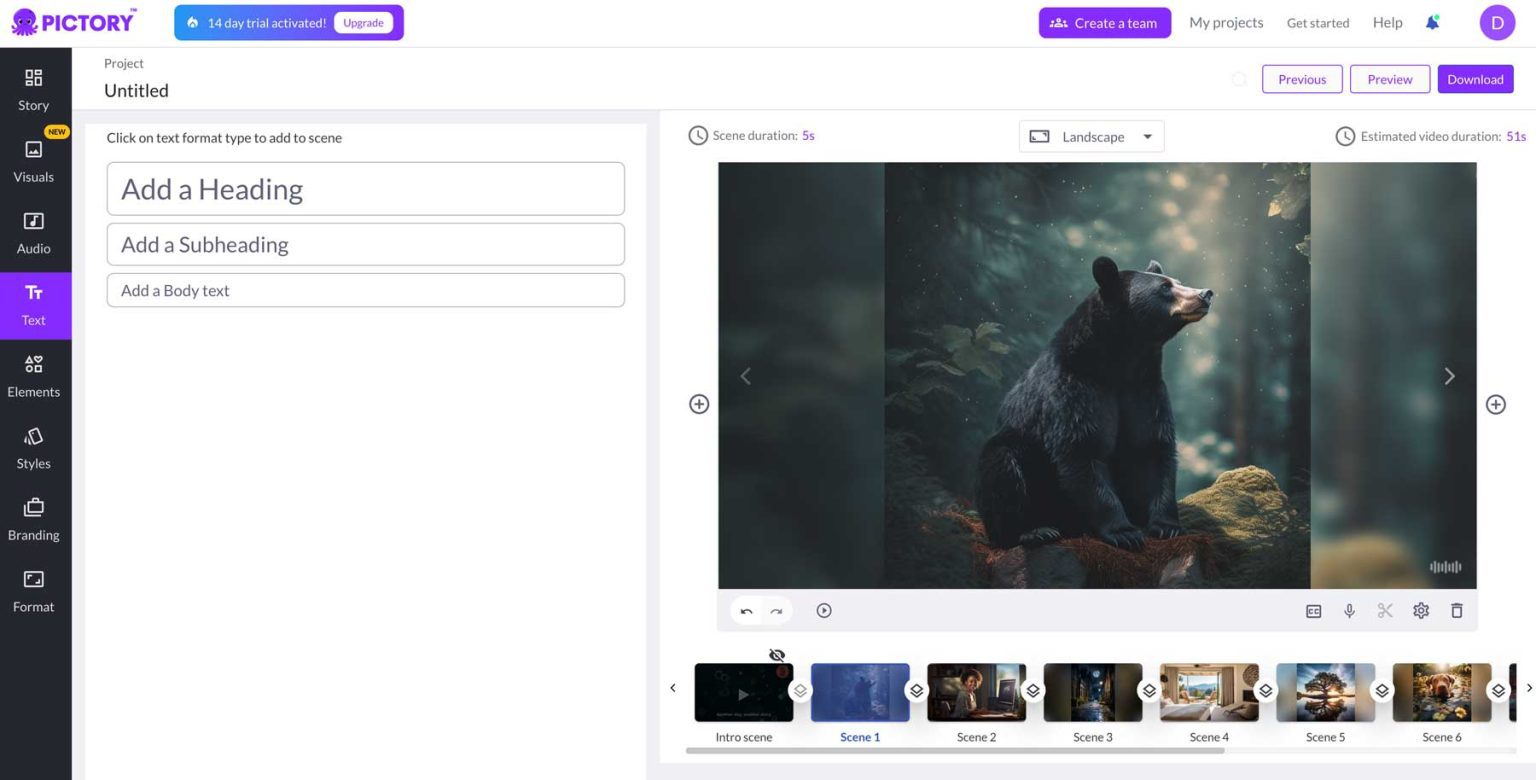Viewport: 1536px width, 780px height.
Task: Go to next scene with right chevron on preview
Action: (x=1449, y=376)
